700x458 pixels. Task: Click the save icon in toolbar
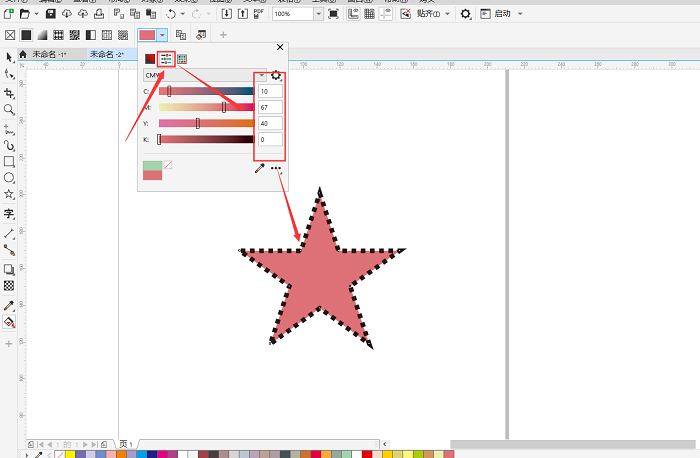[53, 15]
